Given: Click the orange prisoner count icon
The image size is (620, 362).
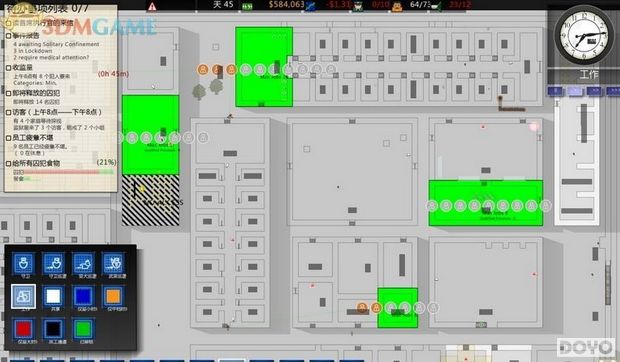Looking at the screenshot, I should [397, 6].
